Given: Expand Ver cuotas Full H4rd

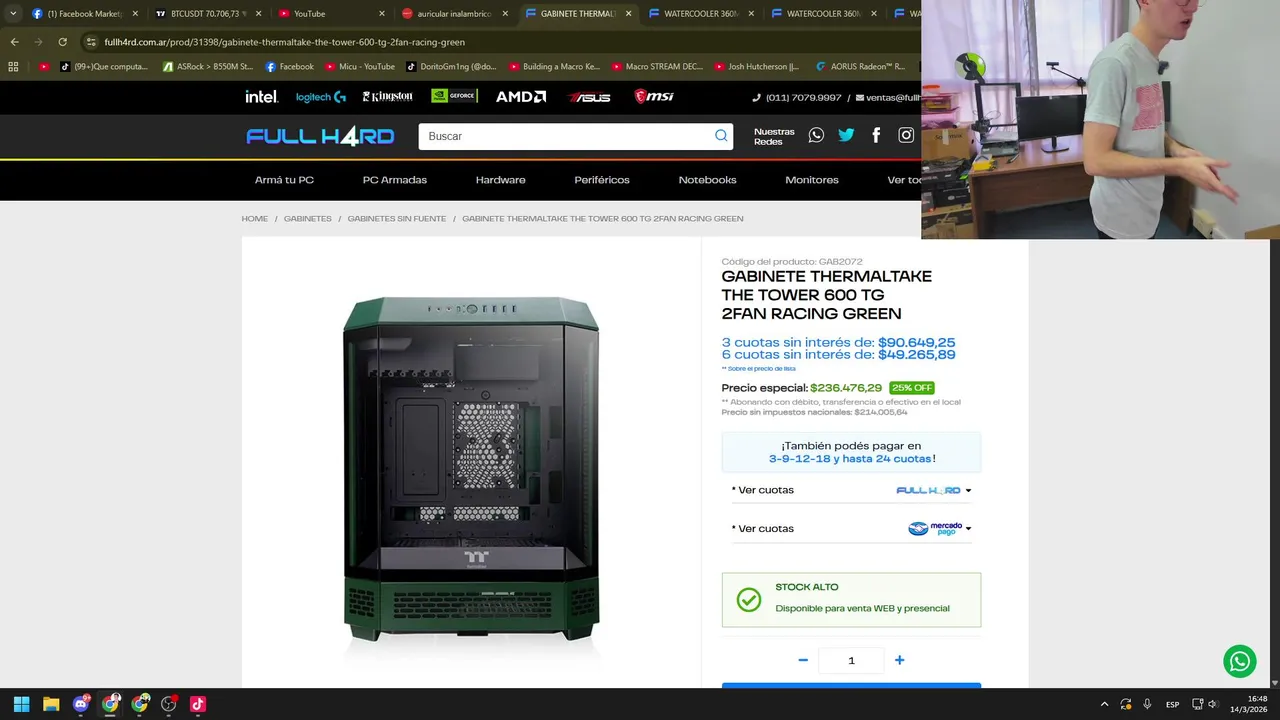Looking at the screenshot, I should (x=851, y=490).
